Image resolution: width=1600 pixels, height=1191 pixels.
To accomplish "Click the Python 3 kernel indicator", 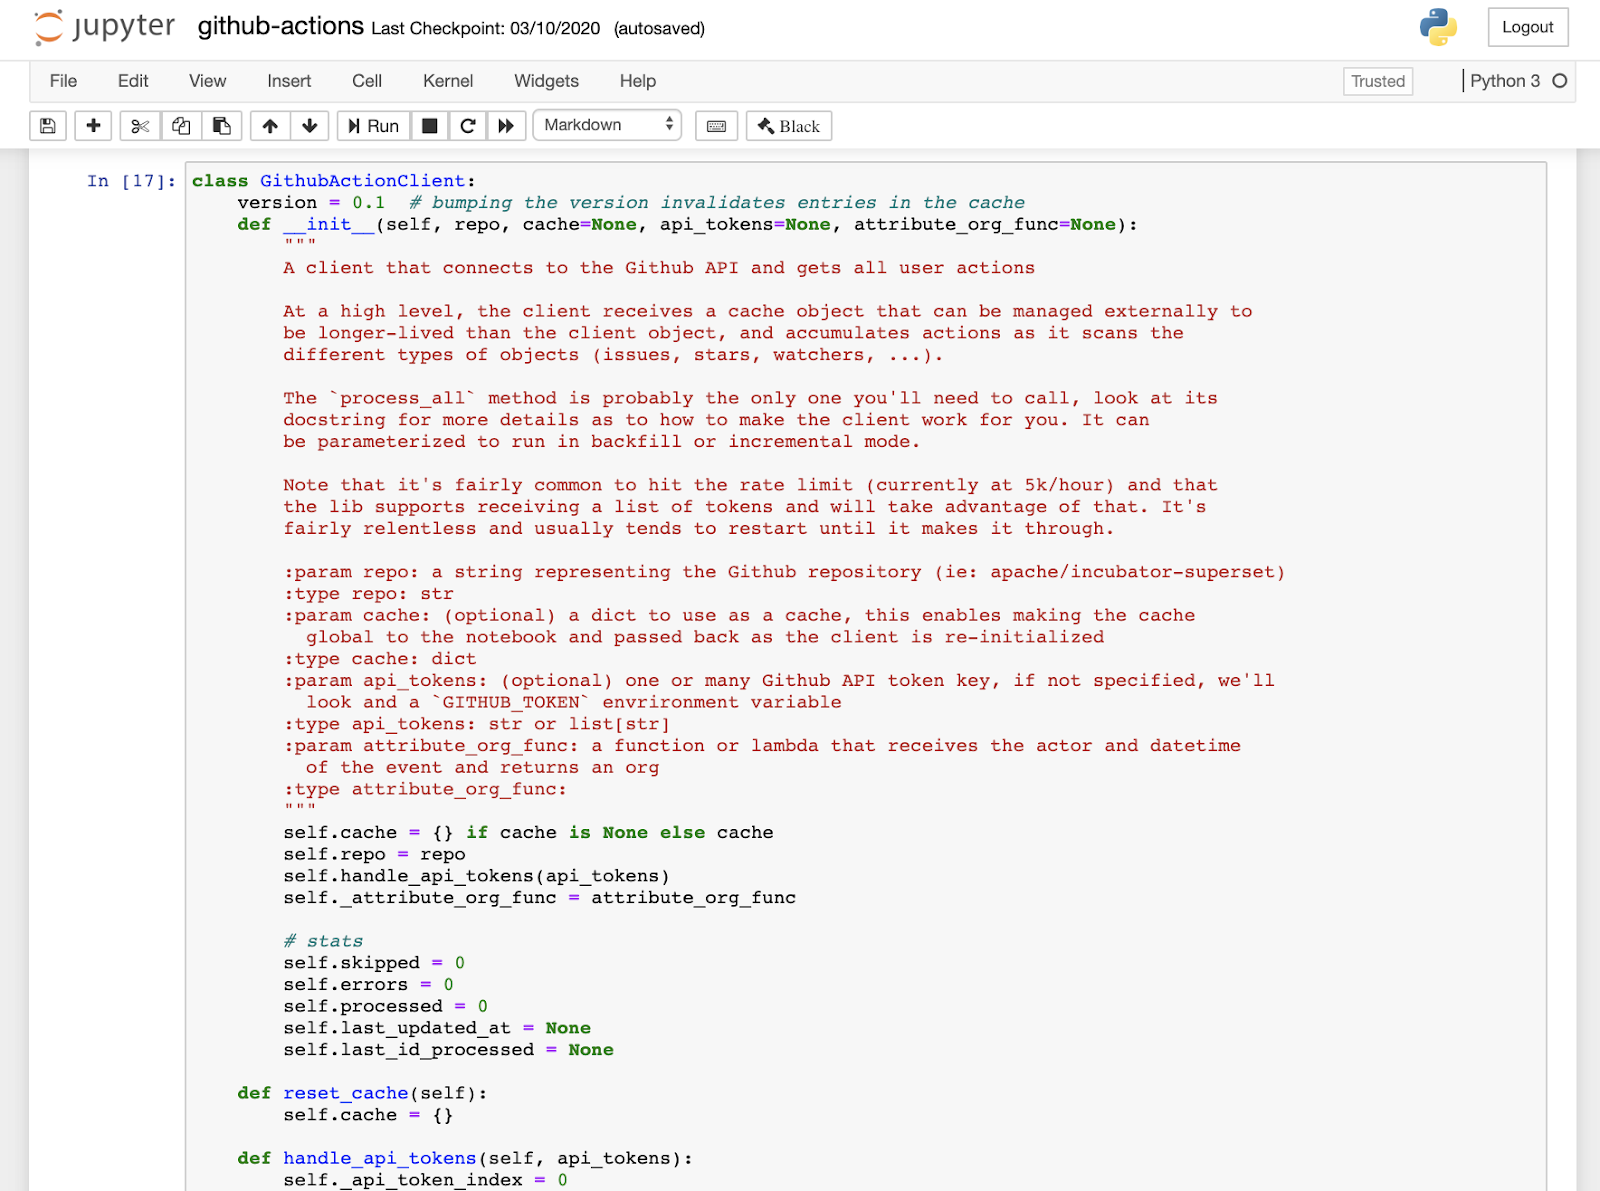I will click(x=1505, y=81).
